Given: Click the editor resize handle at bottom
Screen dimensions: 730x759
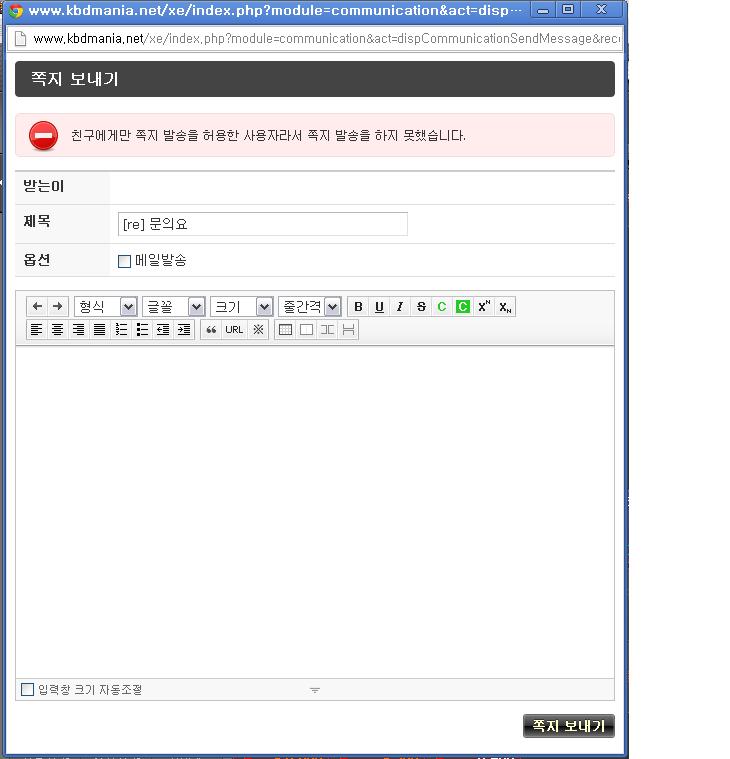Looking at the screenshot, I should pyautogui.click(x=315, y=690).
